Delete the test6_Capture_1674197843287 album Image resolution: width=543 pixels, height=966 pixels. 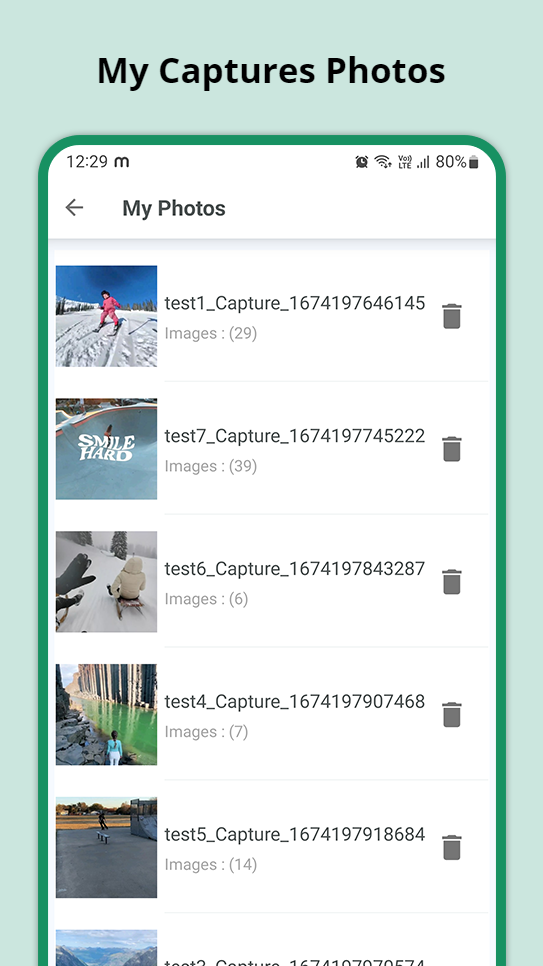(452, 582)
